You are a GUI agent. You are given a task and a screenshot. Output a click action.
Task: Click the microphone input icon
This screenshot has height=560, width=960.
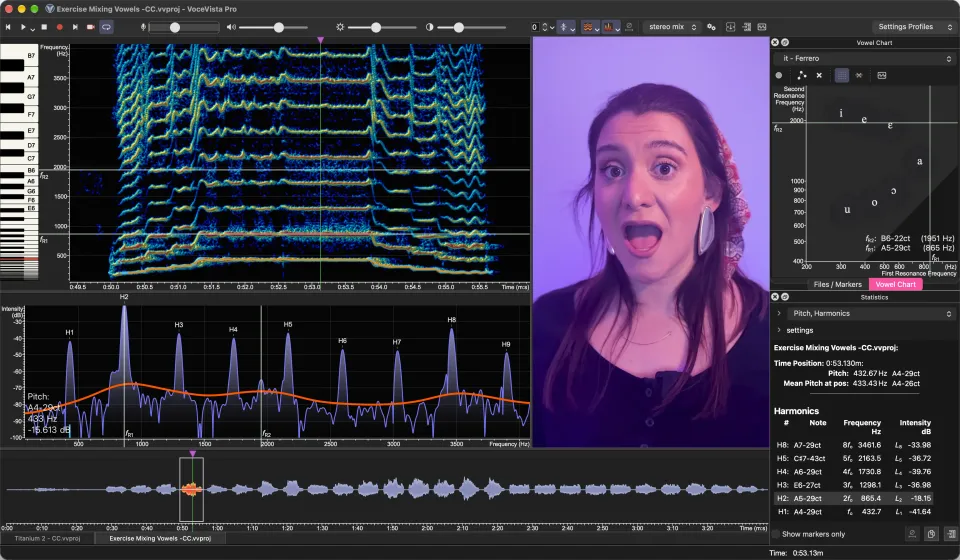click(x=143, y=27)
